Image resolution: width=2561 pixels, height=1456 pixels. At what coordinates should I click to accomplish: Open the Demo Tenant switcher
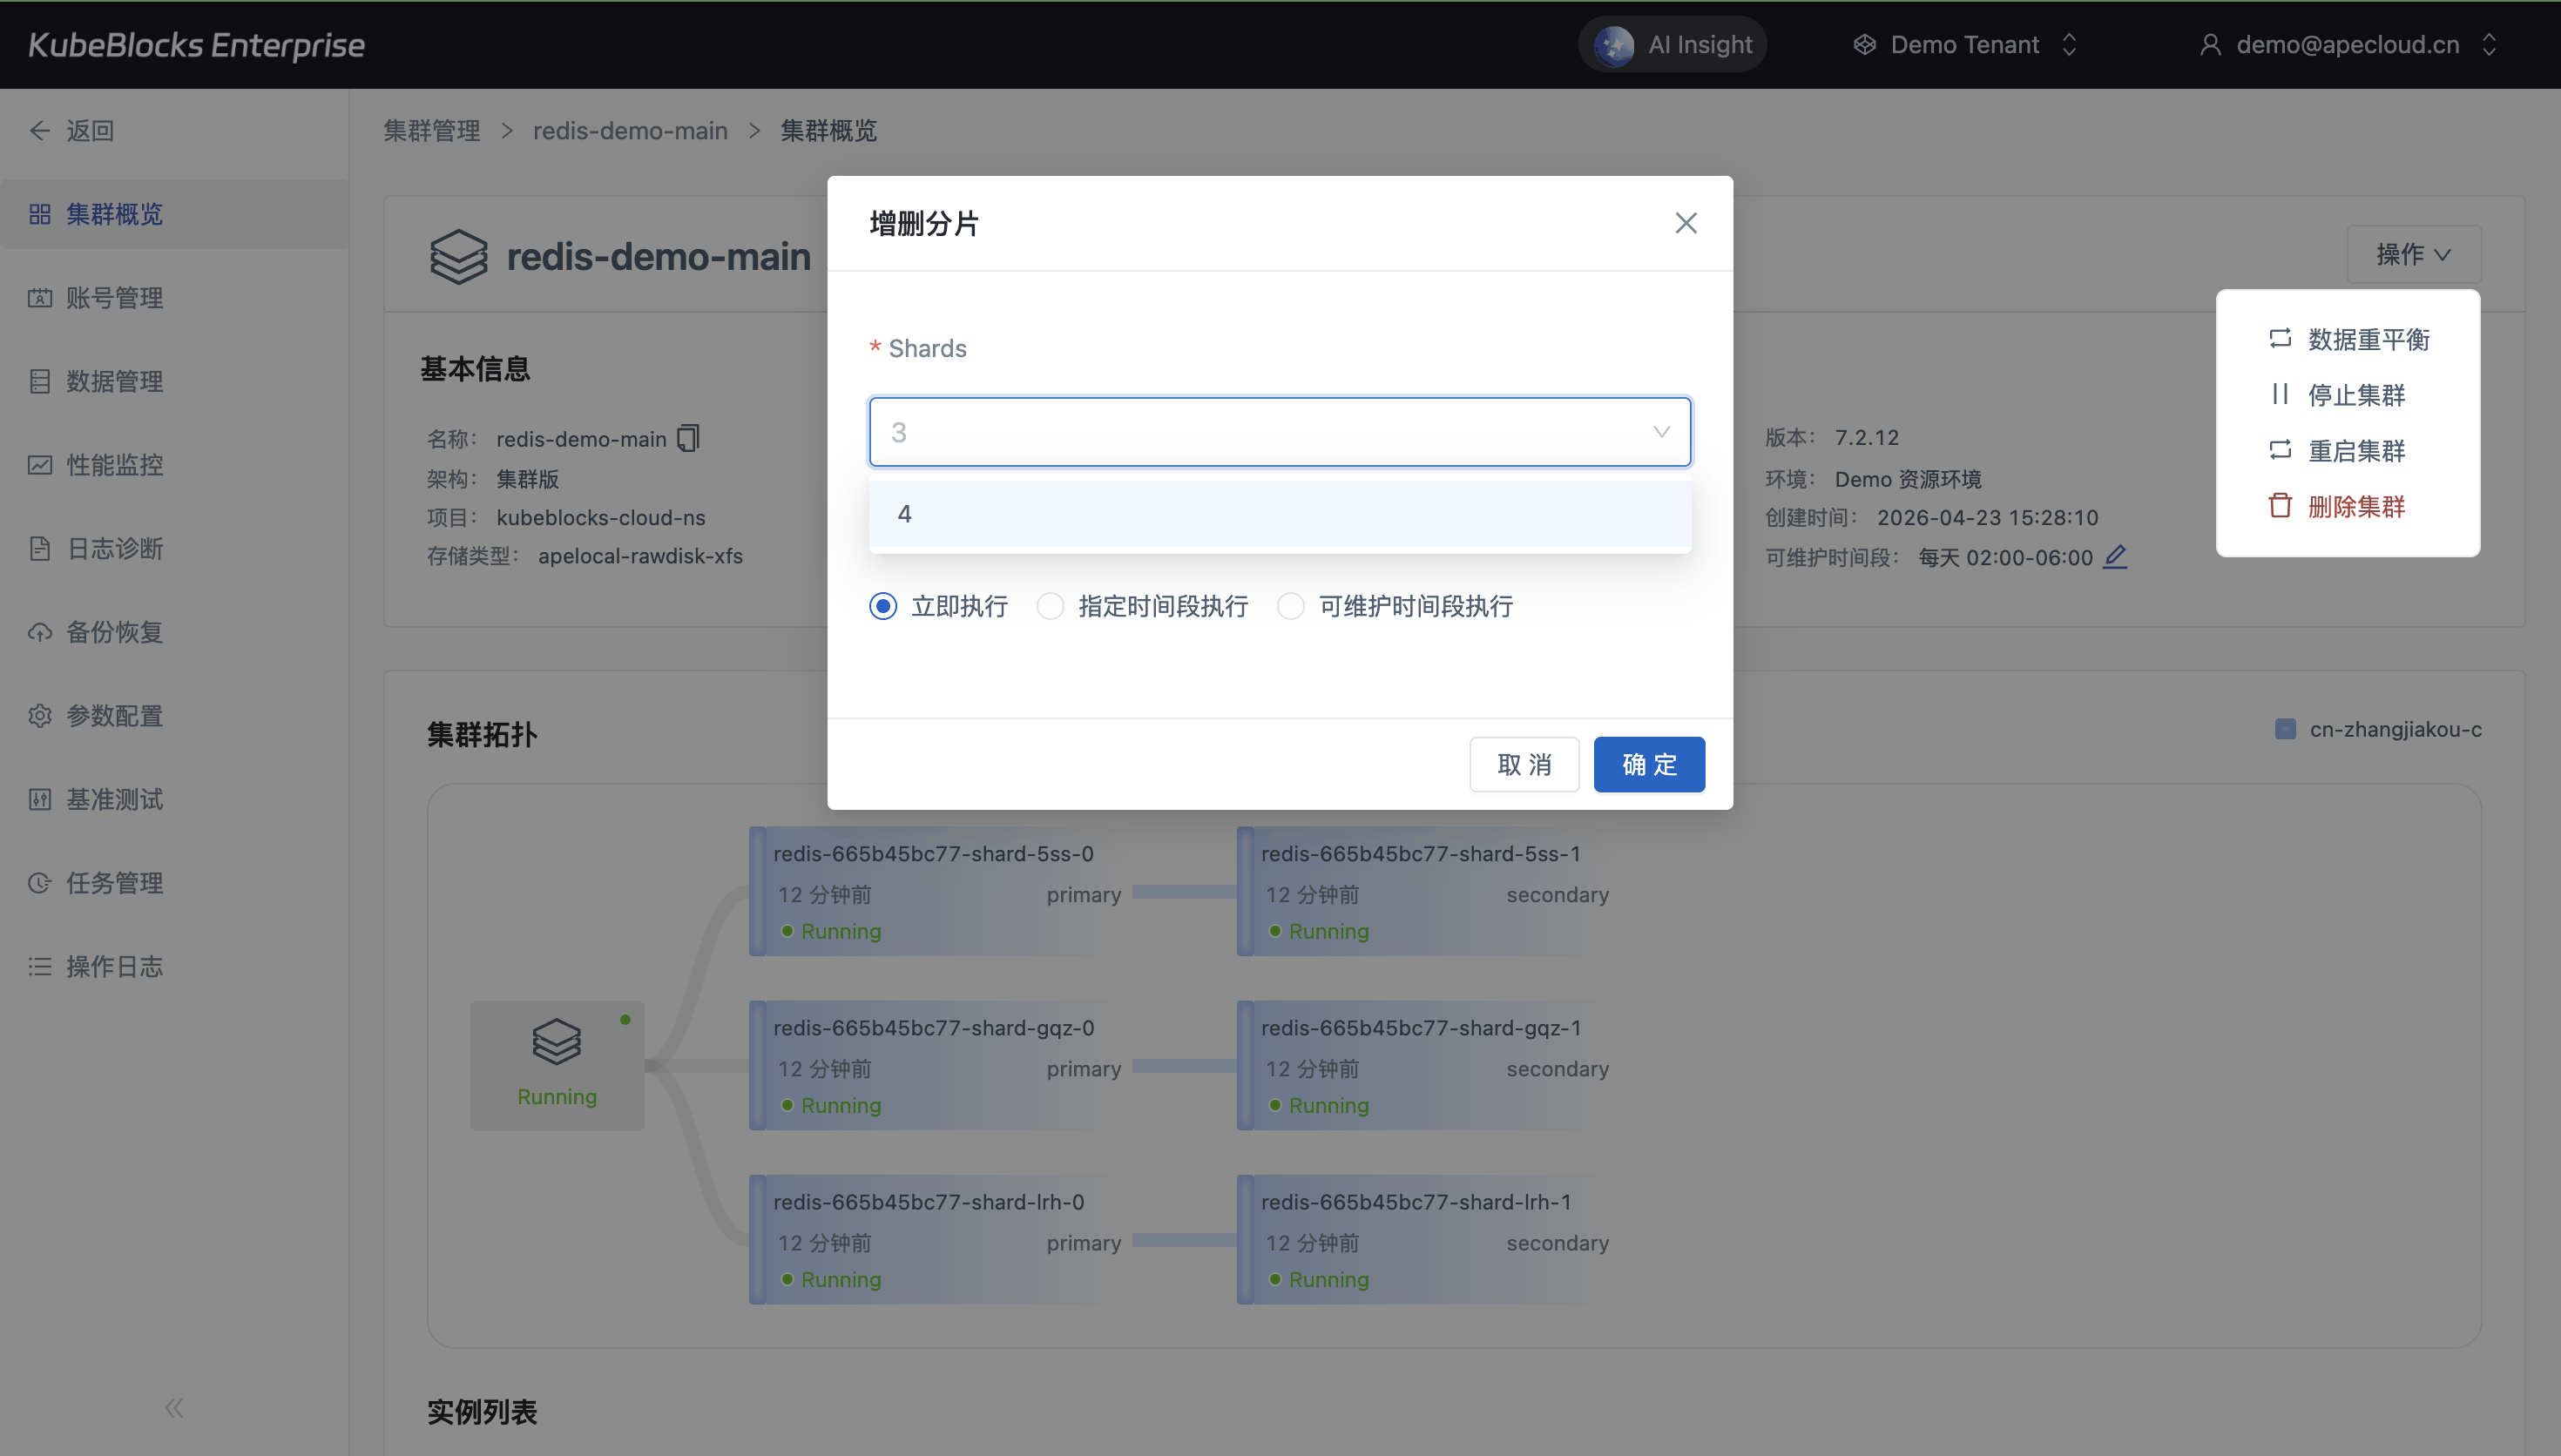1964,45
